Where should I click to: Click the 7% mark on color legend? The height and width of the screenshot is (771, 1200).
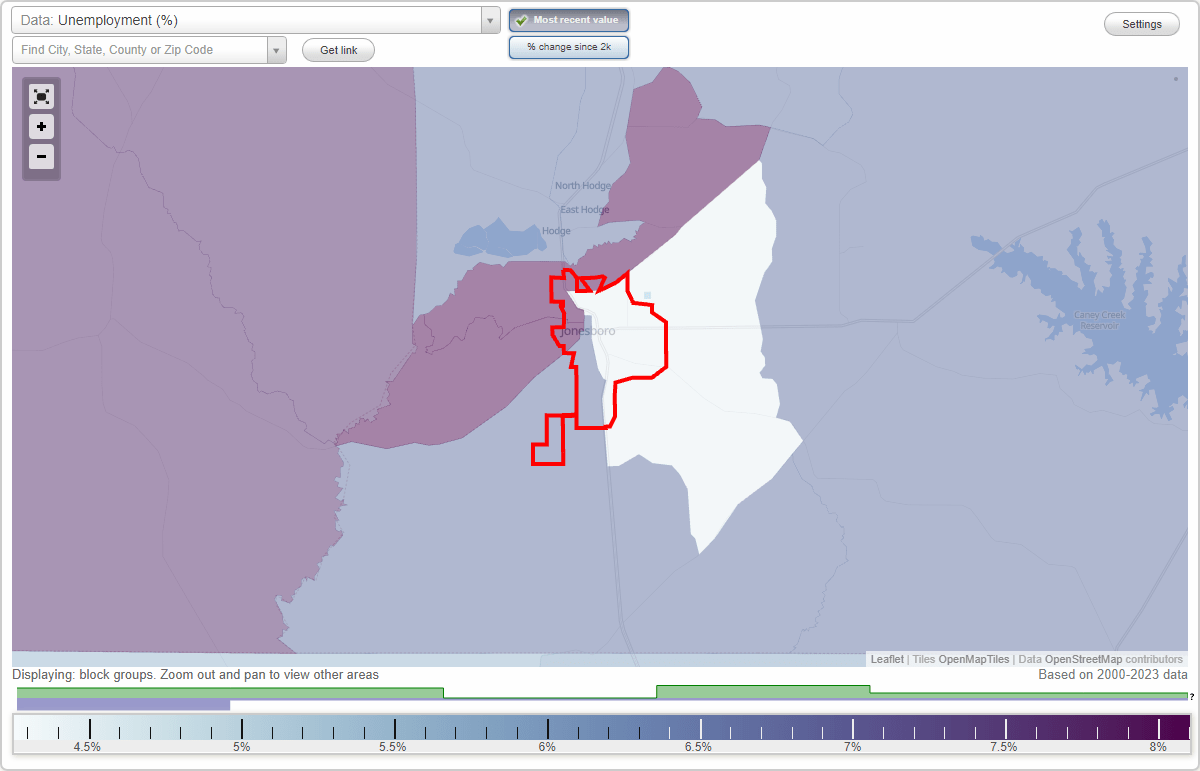(852, 746)
